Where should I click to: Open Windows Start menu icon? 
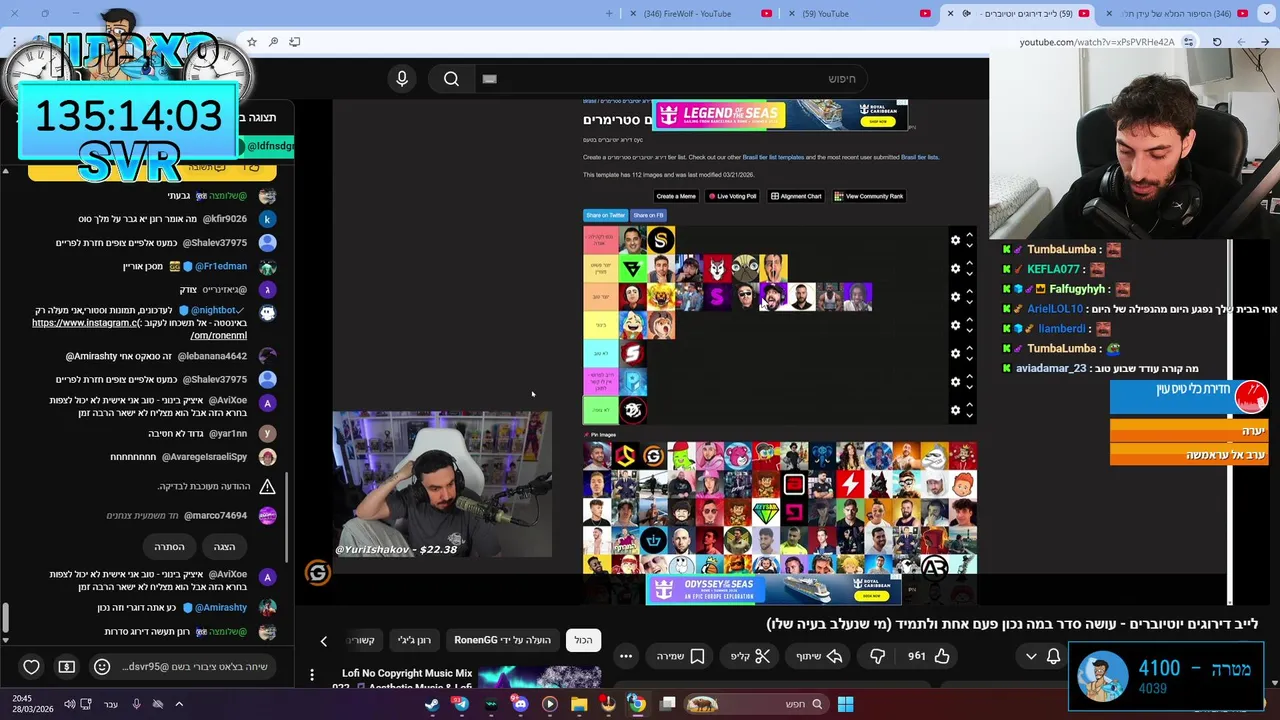846,704
